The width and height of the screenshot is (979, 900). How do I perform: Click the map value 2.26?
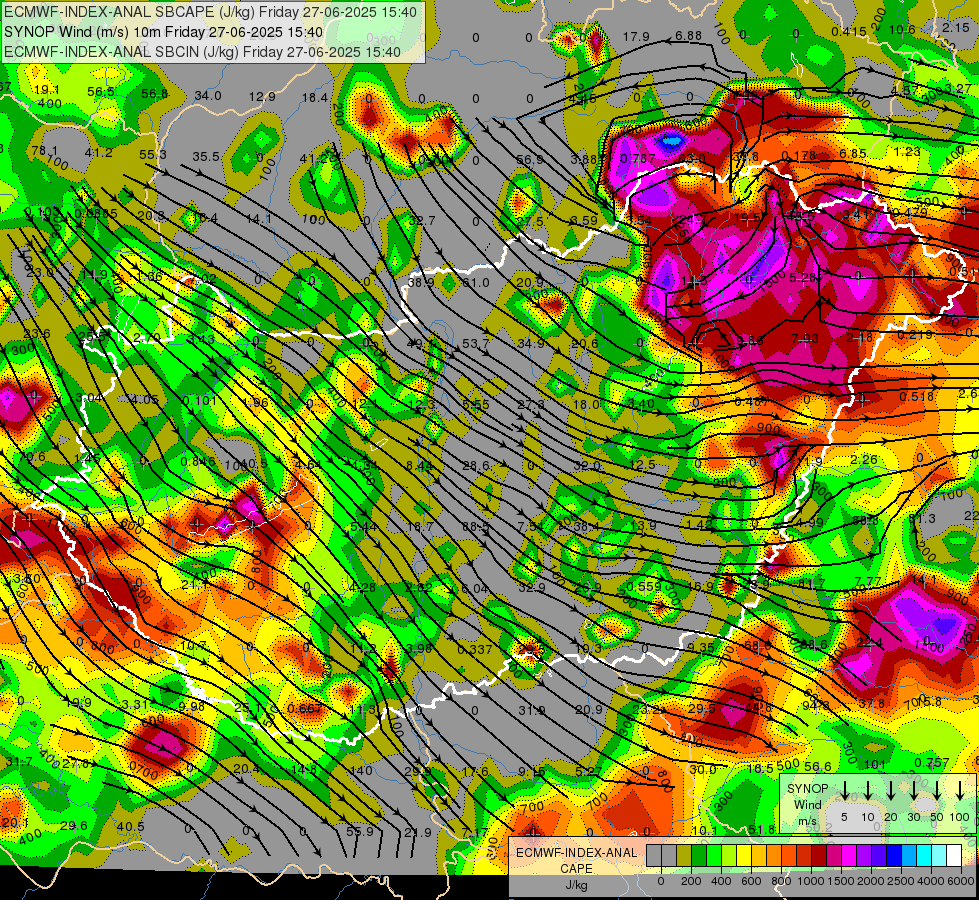click(864, 460)
